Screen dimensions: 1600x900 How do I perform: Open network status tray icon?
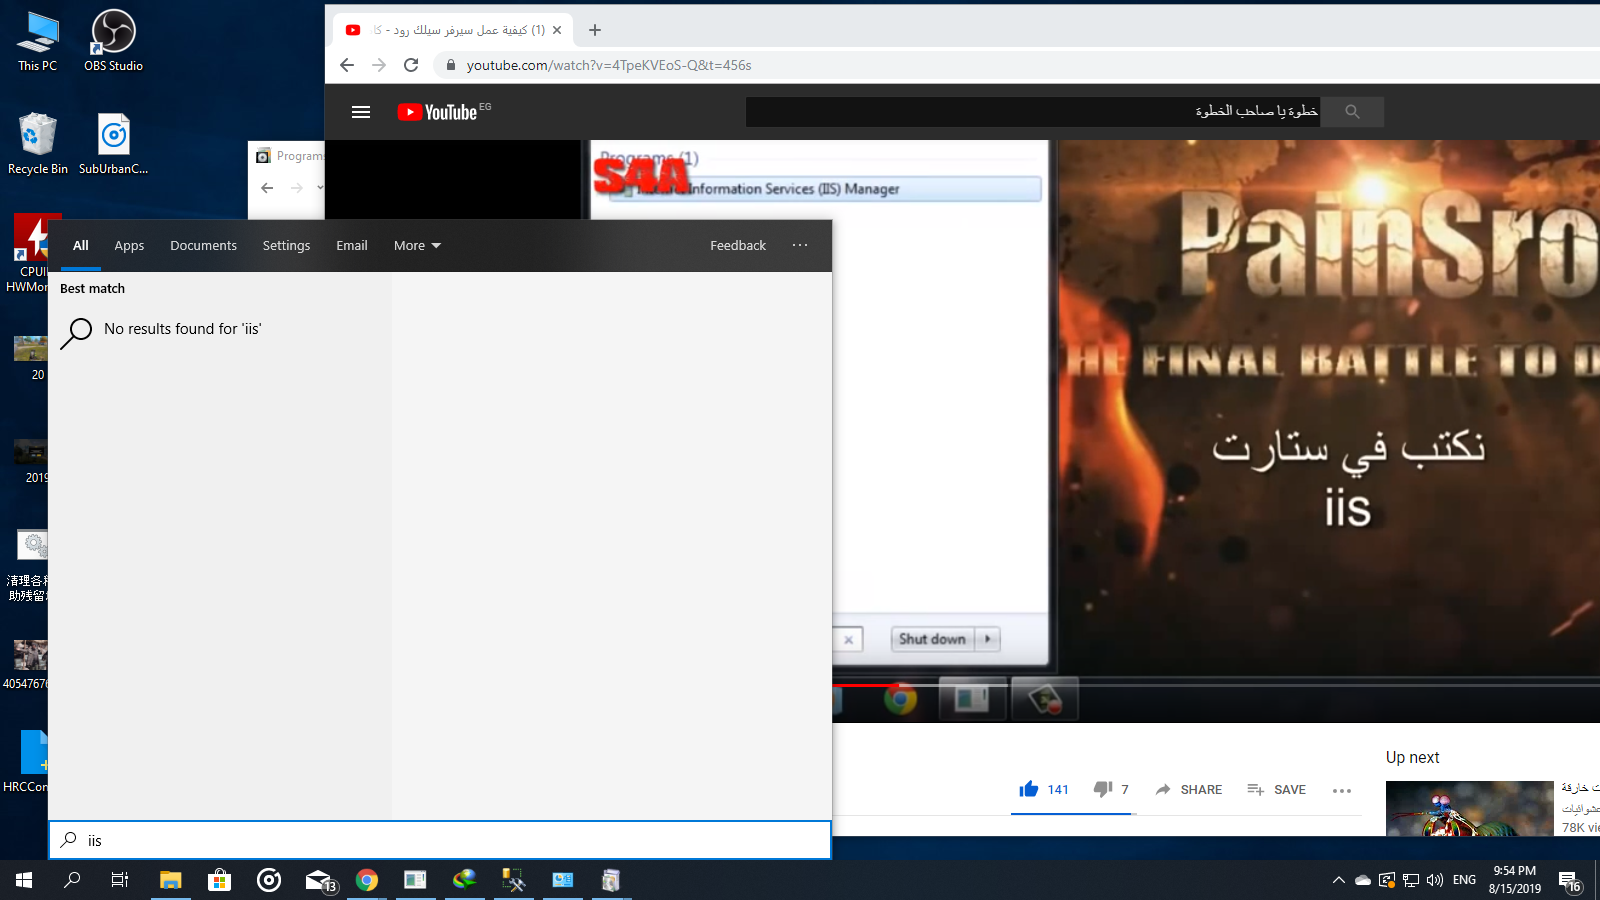point(1411,880)
